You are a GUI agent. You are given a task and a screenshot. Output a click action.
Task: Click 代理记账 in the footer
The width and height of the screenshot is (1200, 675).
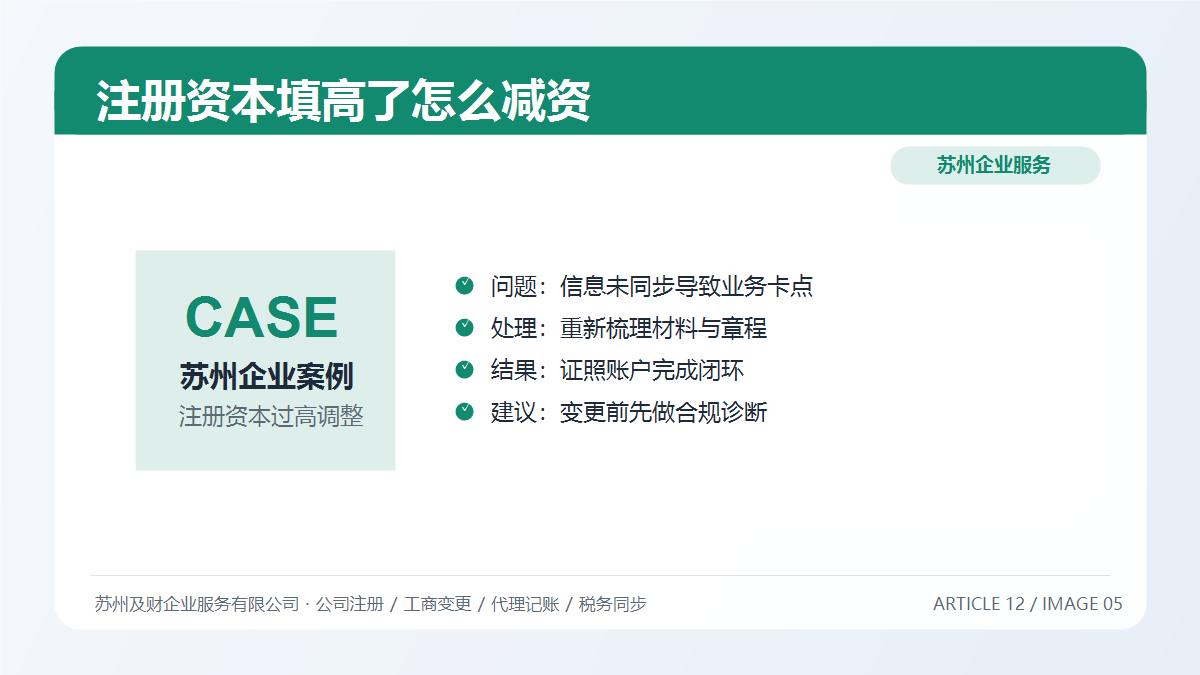[525, 604]
